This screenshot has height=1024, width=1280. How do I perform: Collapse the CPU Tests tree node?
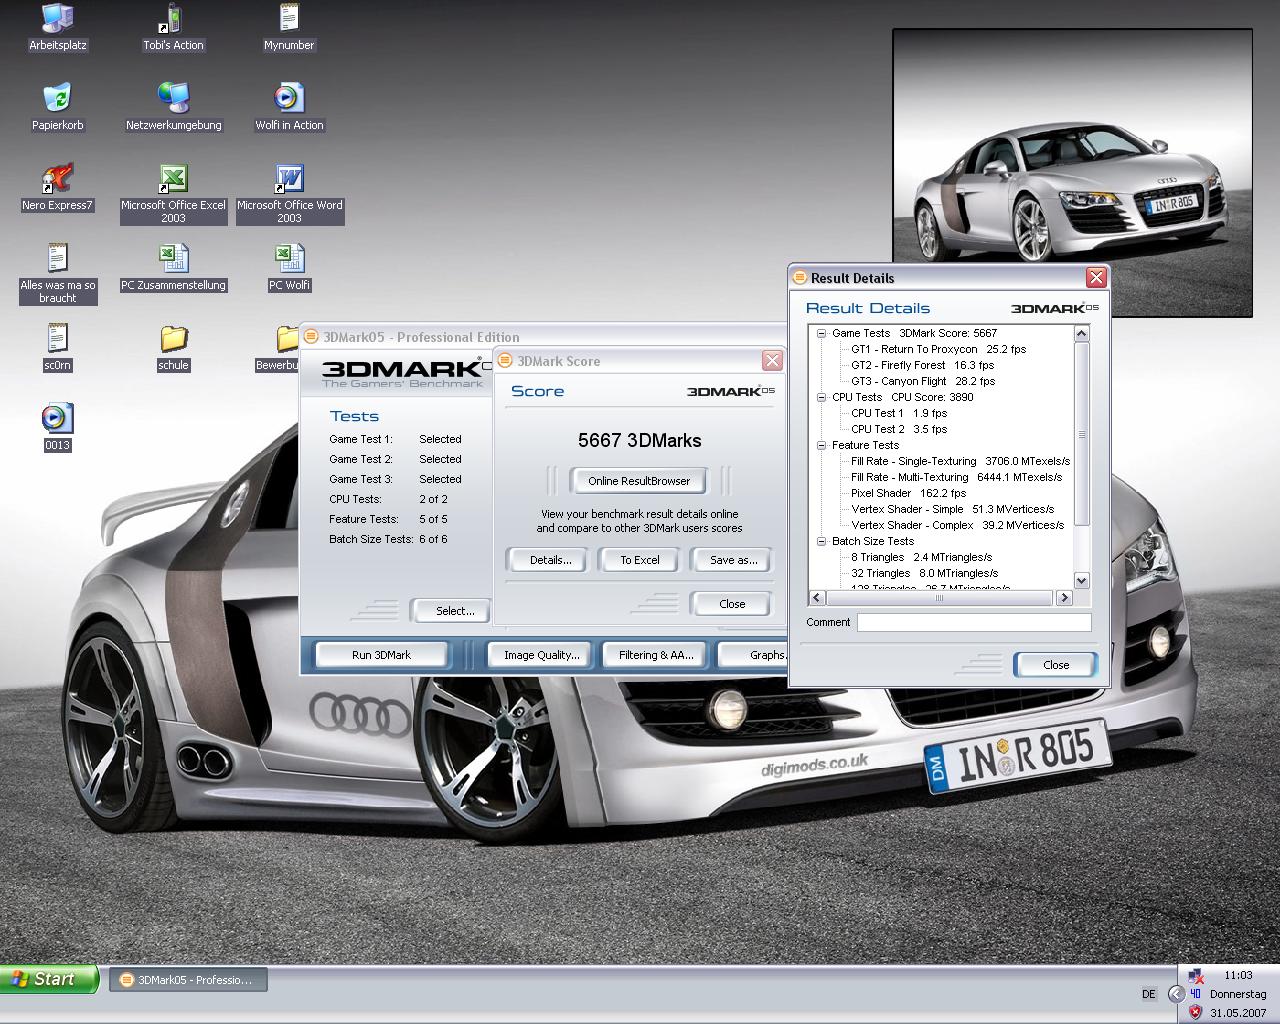[x=821, y=398]
